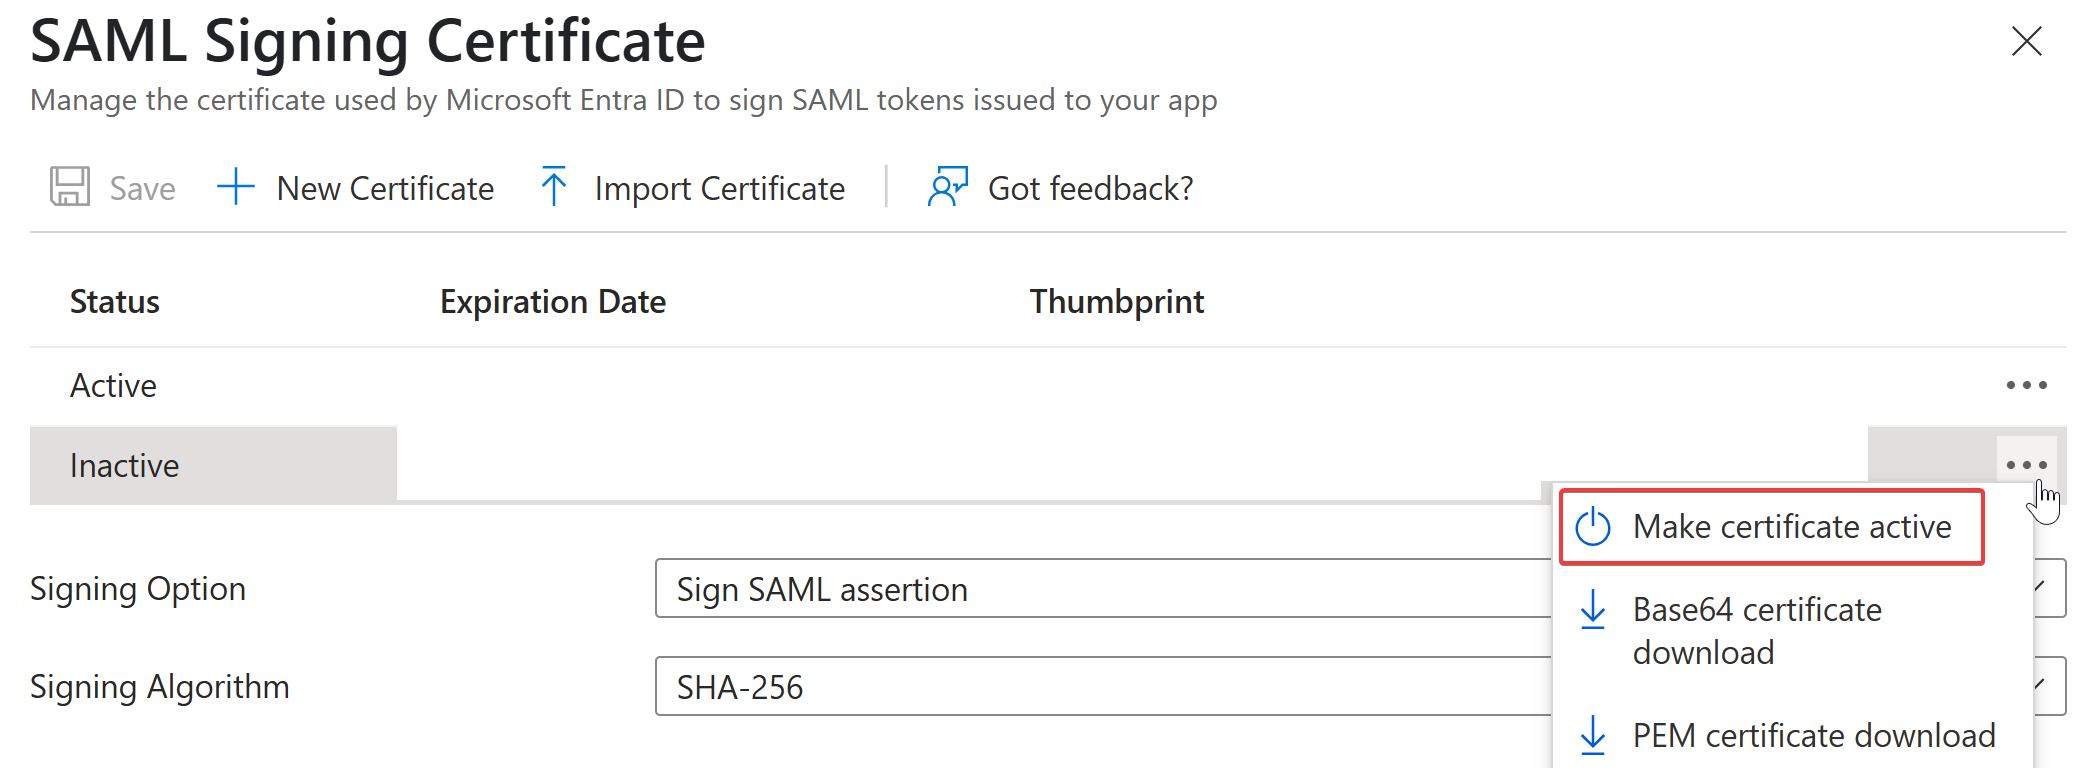
Task: Select the Active certificate row
Action: coord(114,386)
